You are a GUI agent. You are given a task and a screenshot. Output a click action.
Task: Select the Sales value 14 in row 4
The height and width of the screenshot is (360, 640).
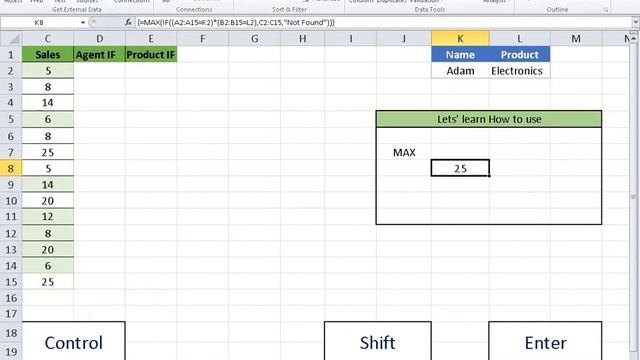48,103
